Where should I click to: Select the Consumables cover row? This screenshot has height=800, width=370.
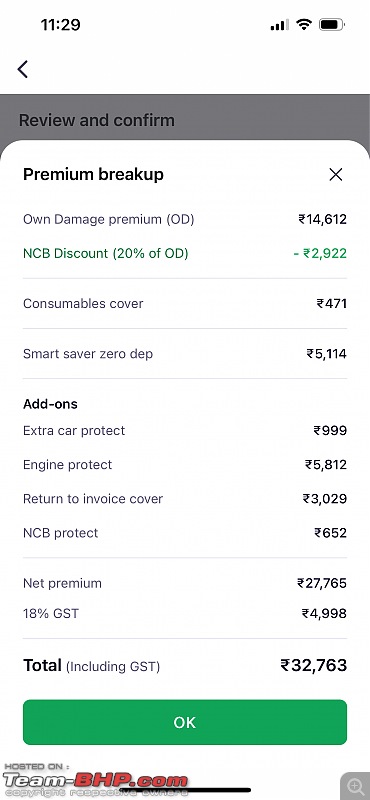pos(185,304)
